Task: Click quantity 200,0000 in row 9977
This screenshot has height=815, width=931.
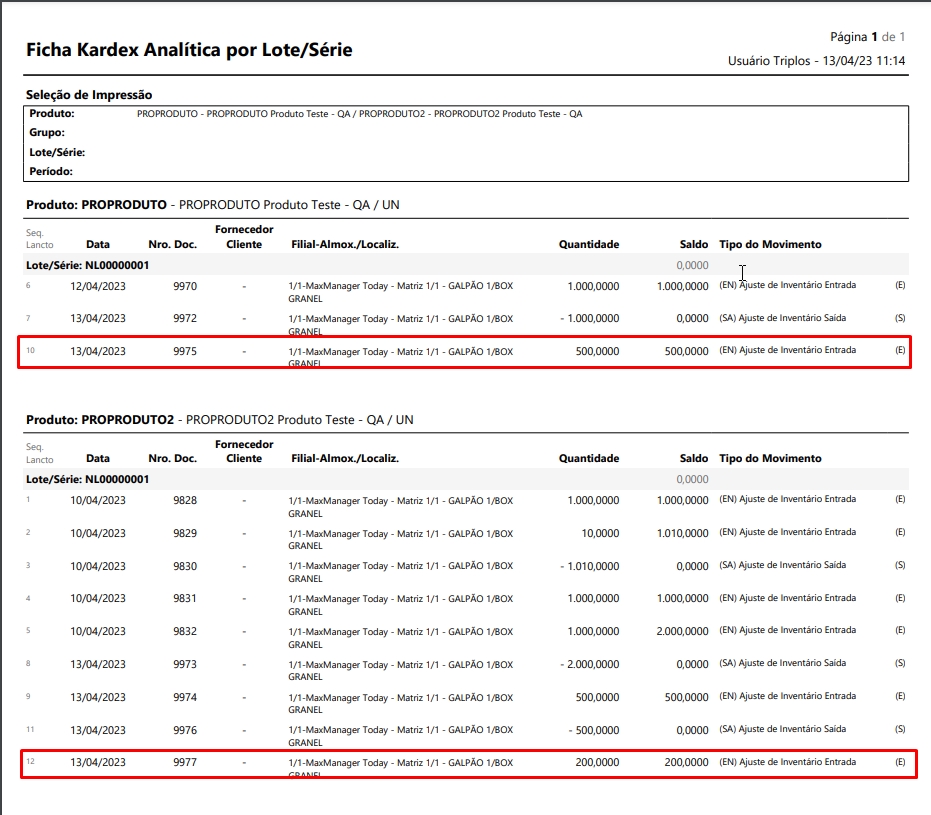Action: 597,762
